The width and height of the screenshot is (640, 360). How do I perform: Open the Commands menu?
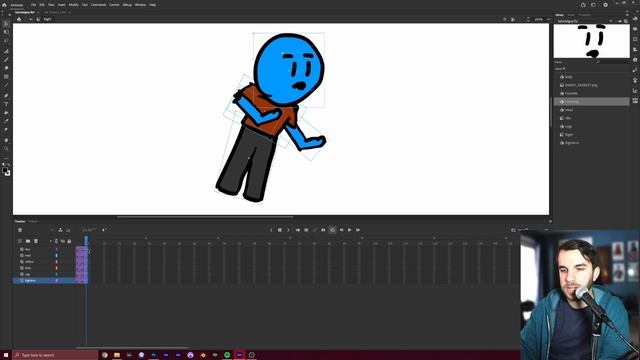[x=98, y=5]
